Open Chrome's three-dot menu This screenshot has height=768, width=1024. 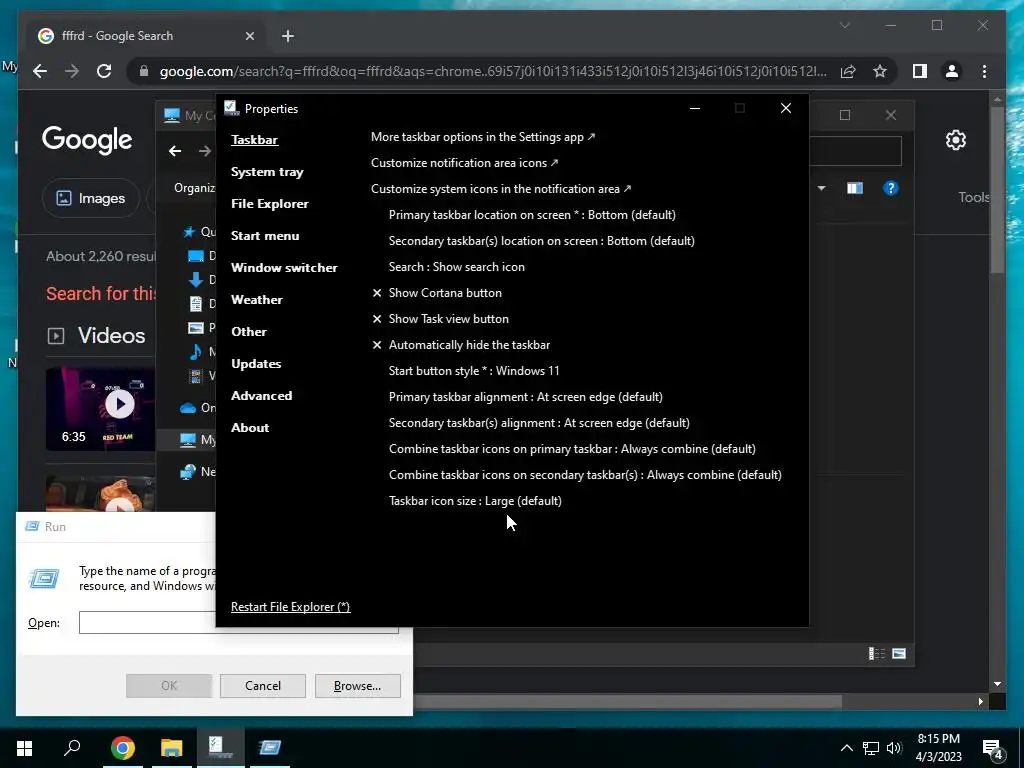(984, 71)
